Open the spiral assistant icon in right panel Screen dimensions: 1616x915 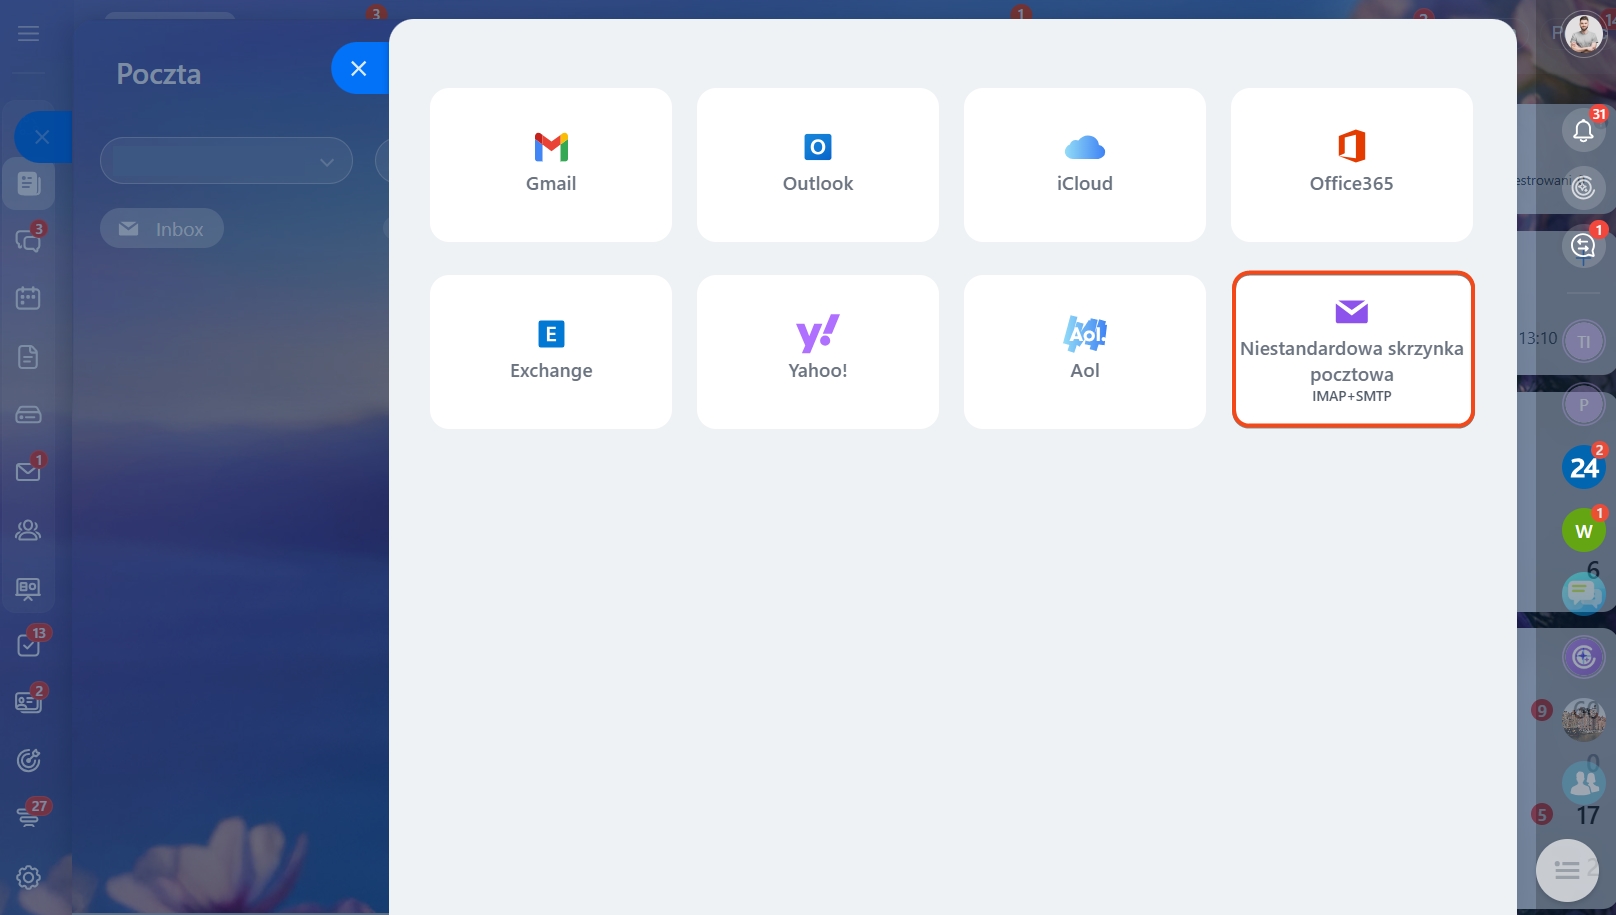pyautogui.click(x=1583, y=187)
